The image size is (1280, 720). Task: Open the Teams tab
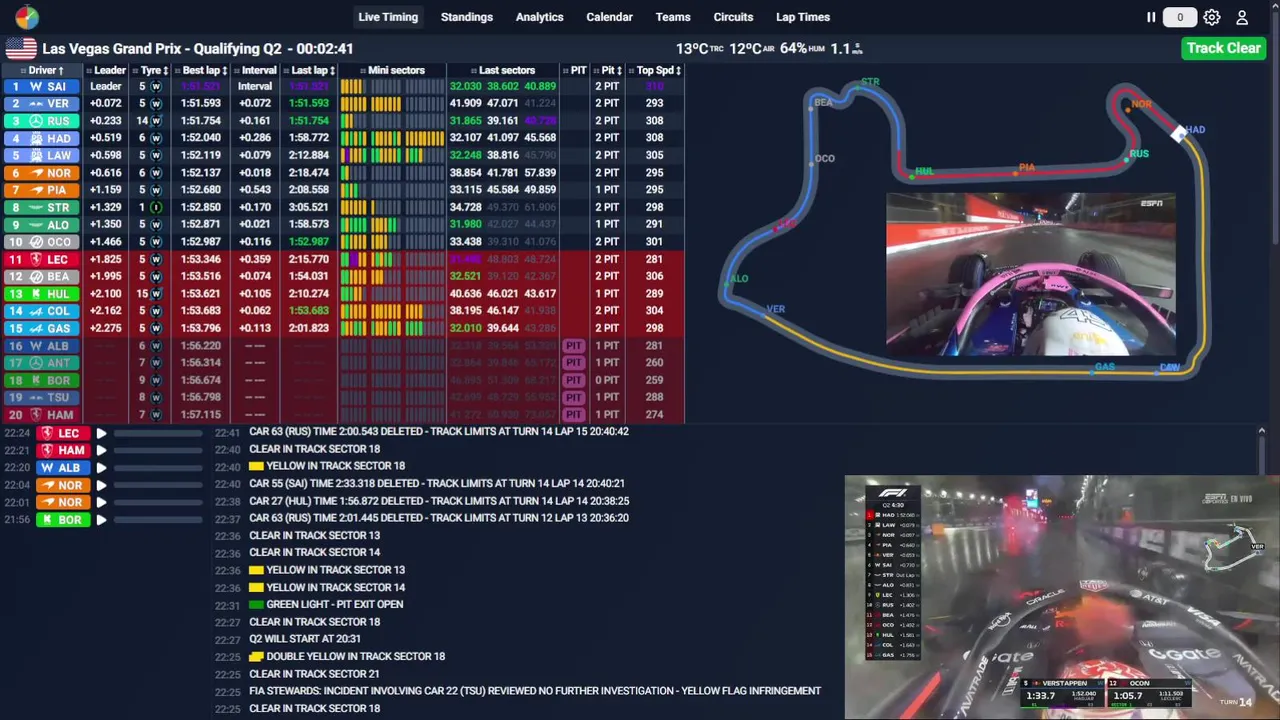[673, 17]
